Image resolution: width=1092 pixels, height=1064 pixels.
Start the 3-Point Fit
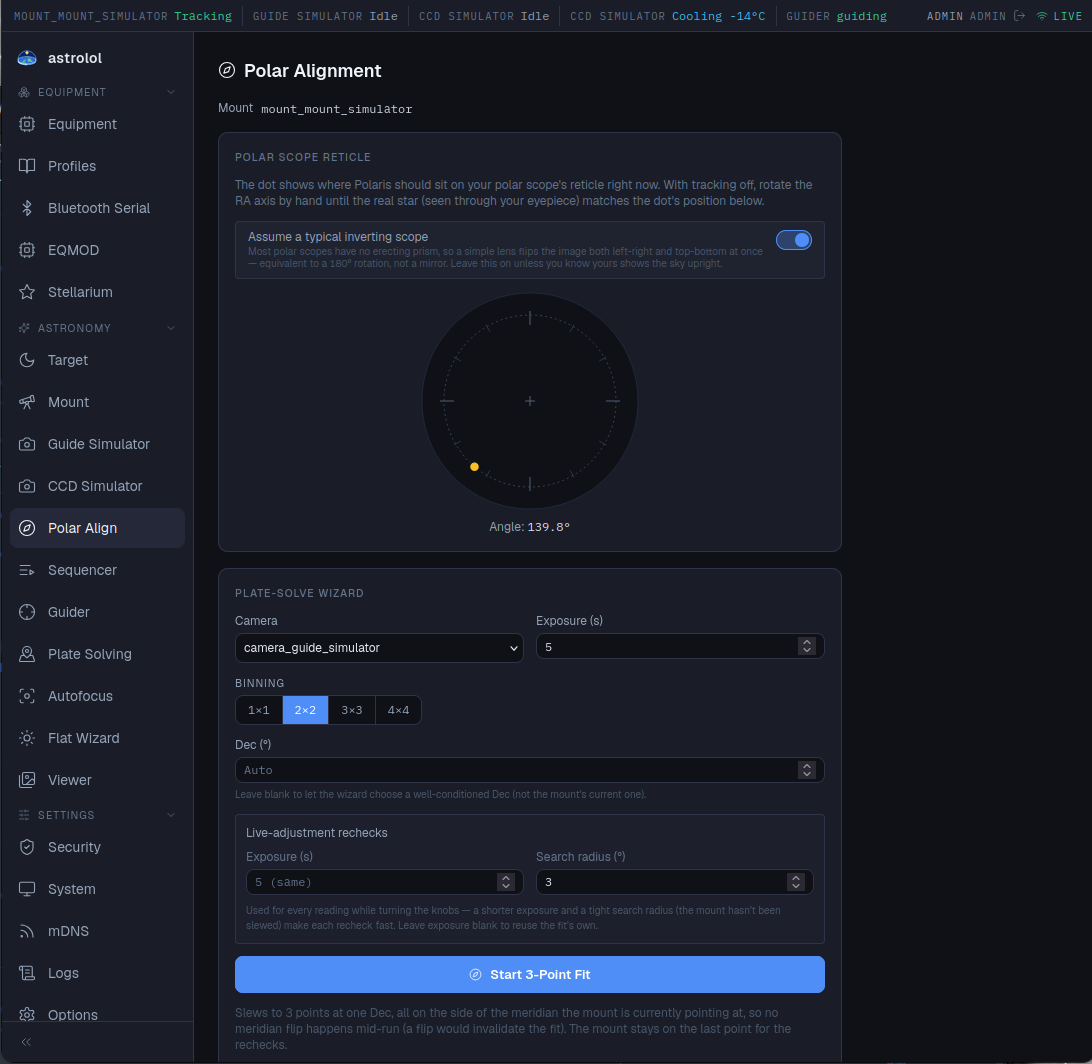click(529, 974)
